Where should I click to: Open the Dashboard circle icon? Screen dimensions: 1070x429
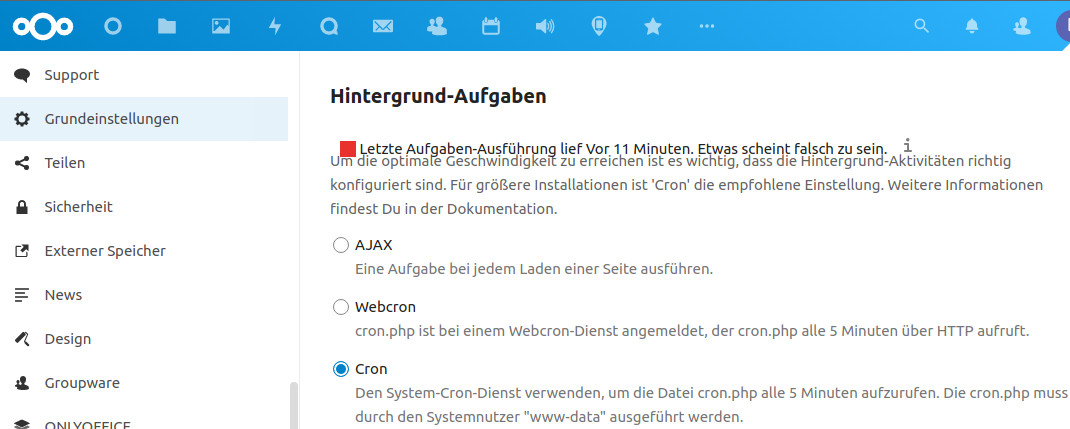[113, 27]
